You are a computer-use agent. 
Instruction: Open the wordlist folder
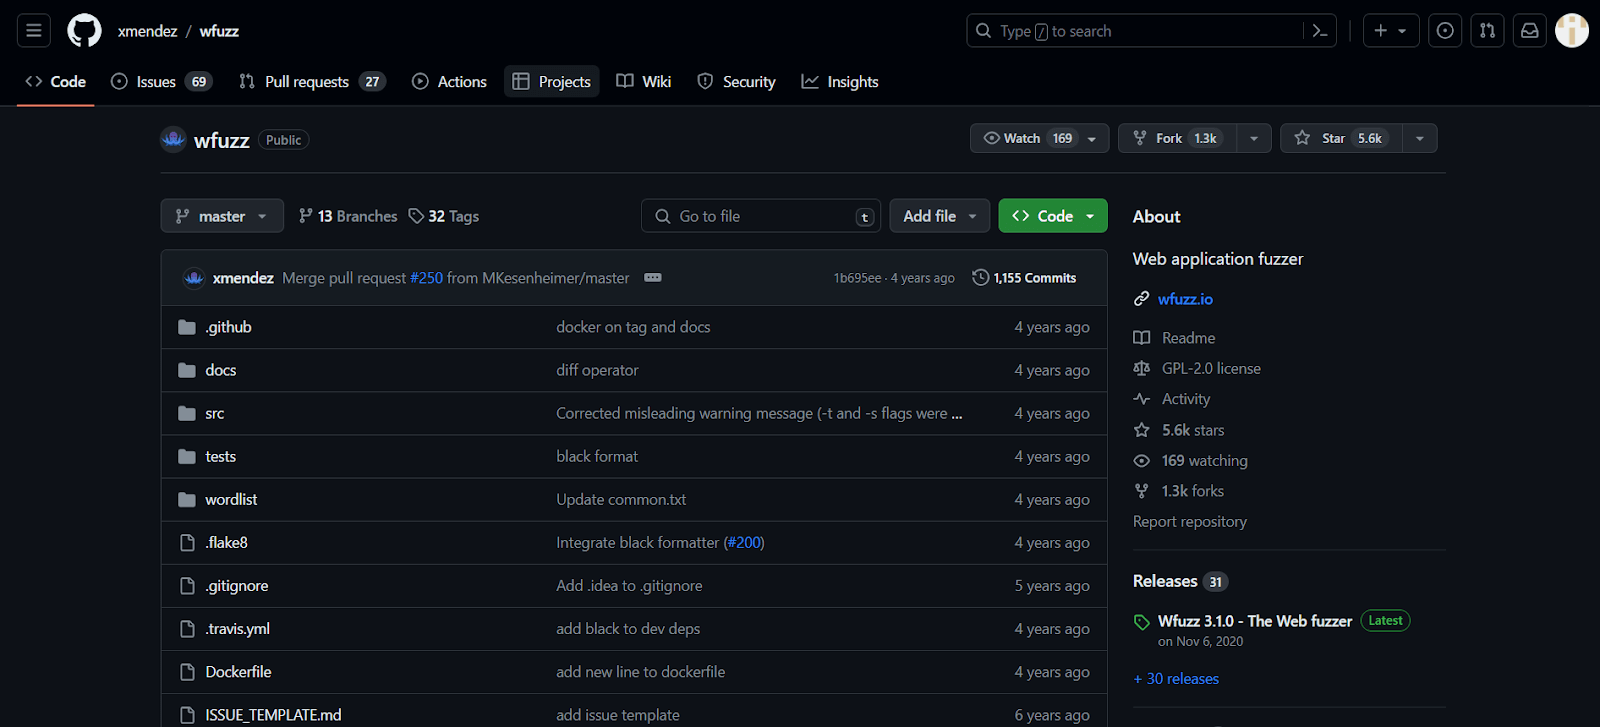tap(231, 499)
